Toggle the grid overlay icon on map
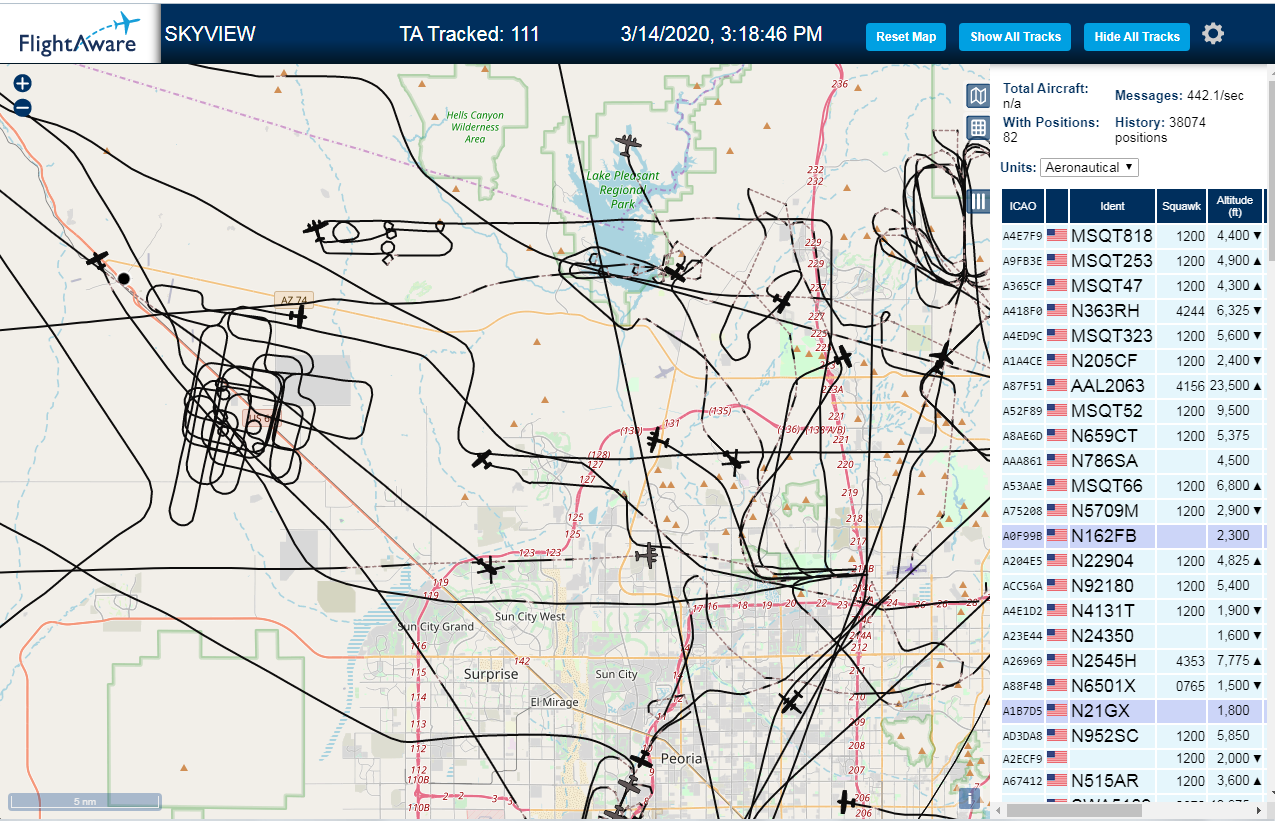The width and height of the screenshot is (1275, 821). (x=978, y=128)
